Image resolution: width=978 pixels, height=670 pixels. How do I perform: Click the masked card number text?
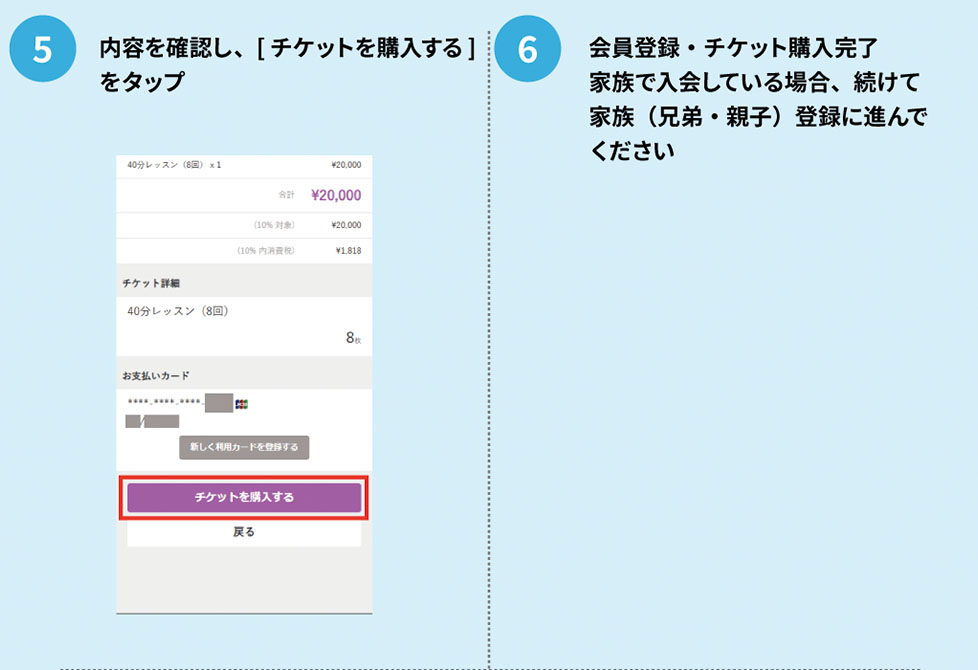coord(165,404)
